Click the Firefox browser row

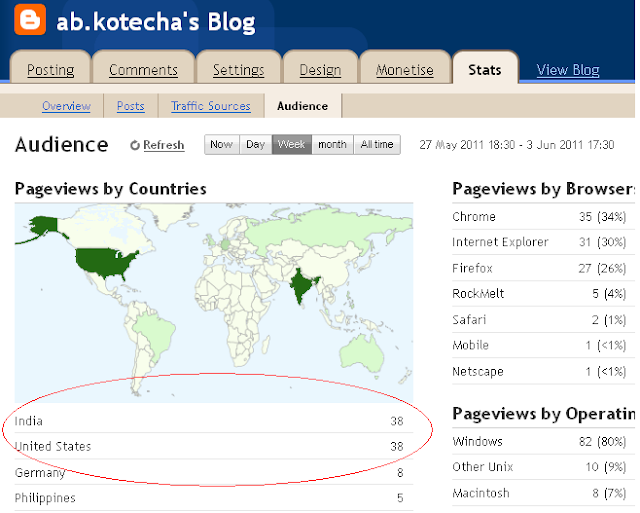tap(543, 268)
